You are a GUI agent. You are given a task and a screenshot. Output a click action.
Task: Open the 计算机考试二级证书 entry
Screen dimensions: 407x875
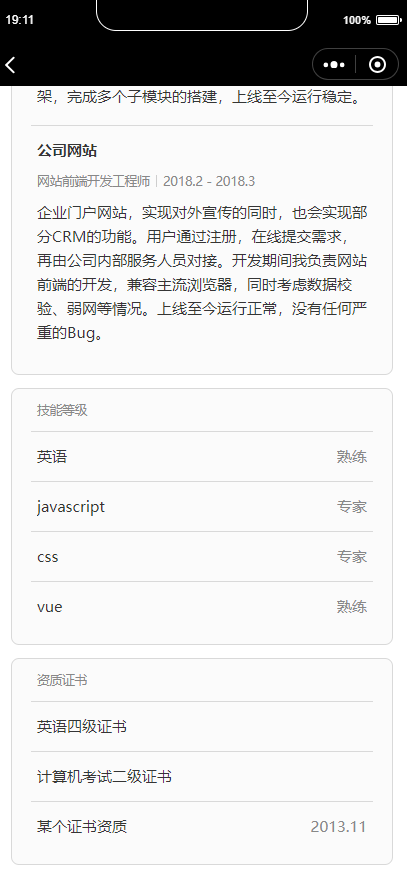(202, 777)
